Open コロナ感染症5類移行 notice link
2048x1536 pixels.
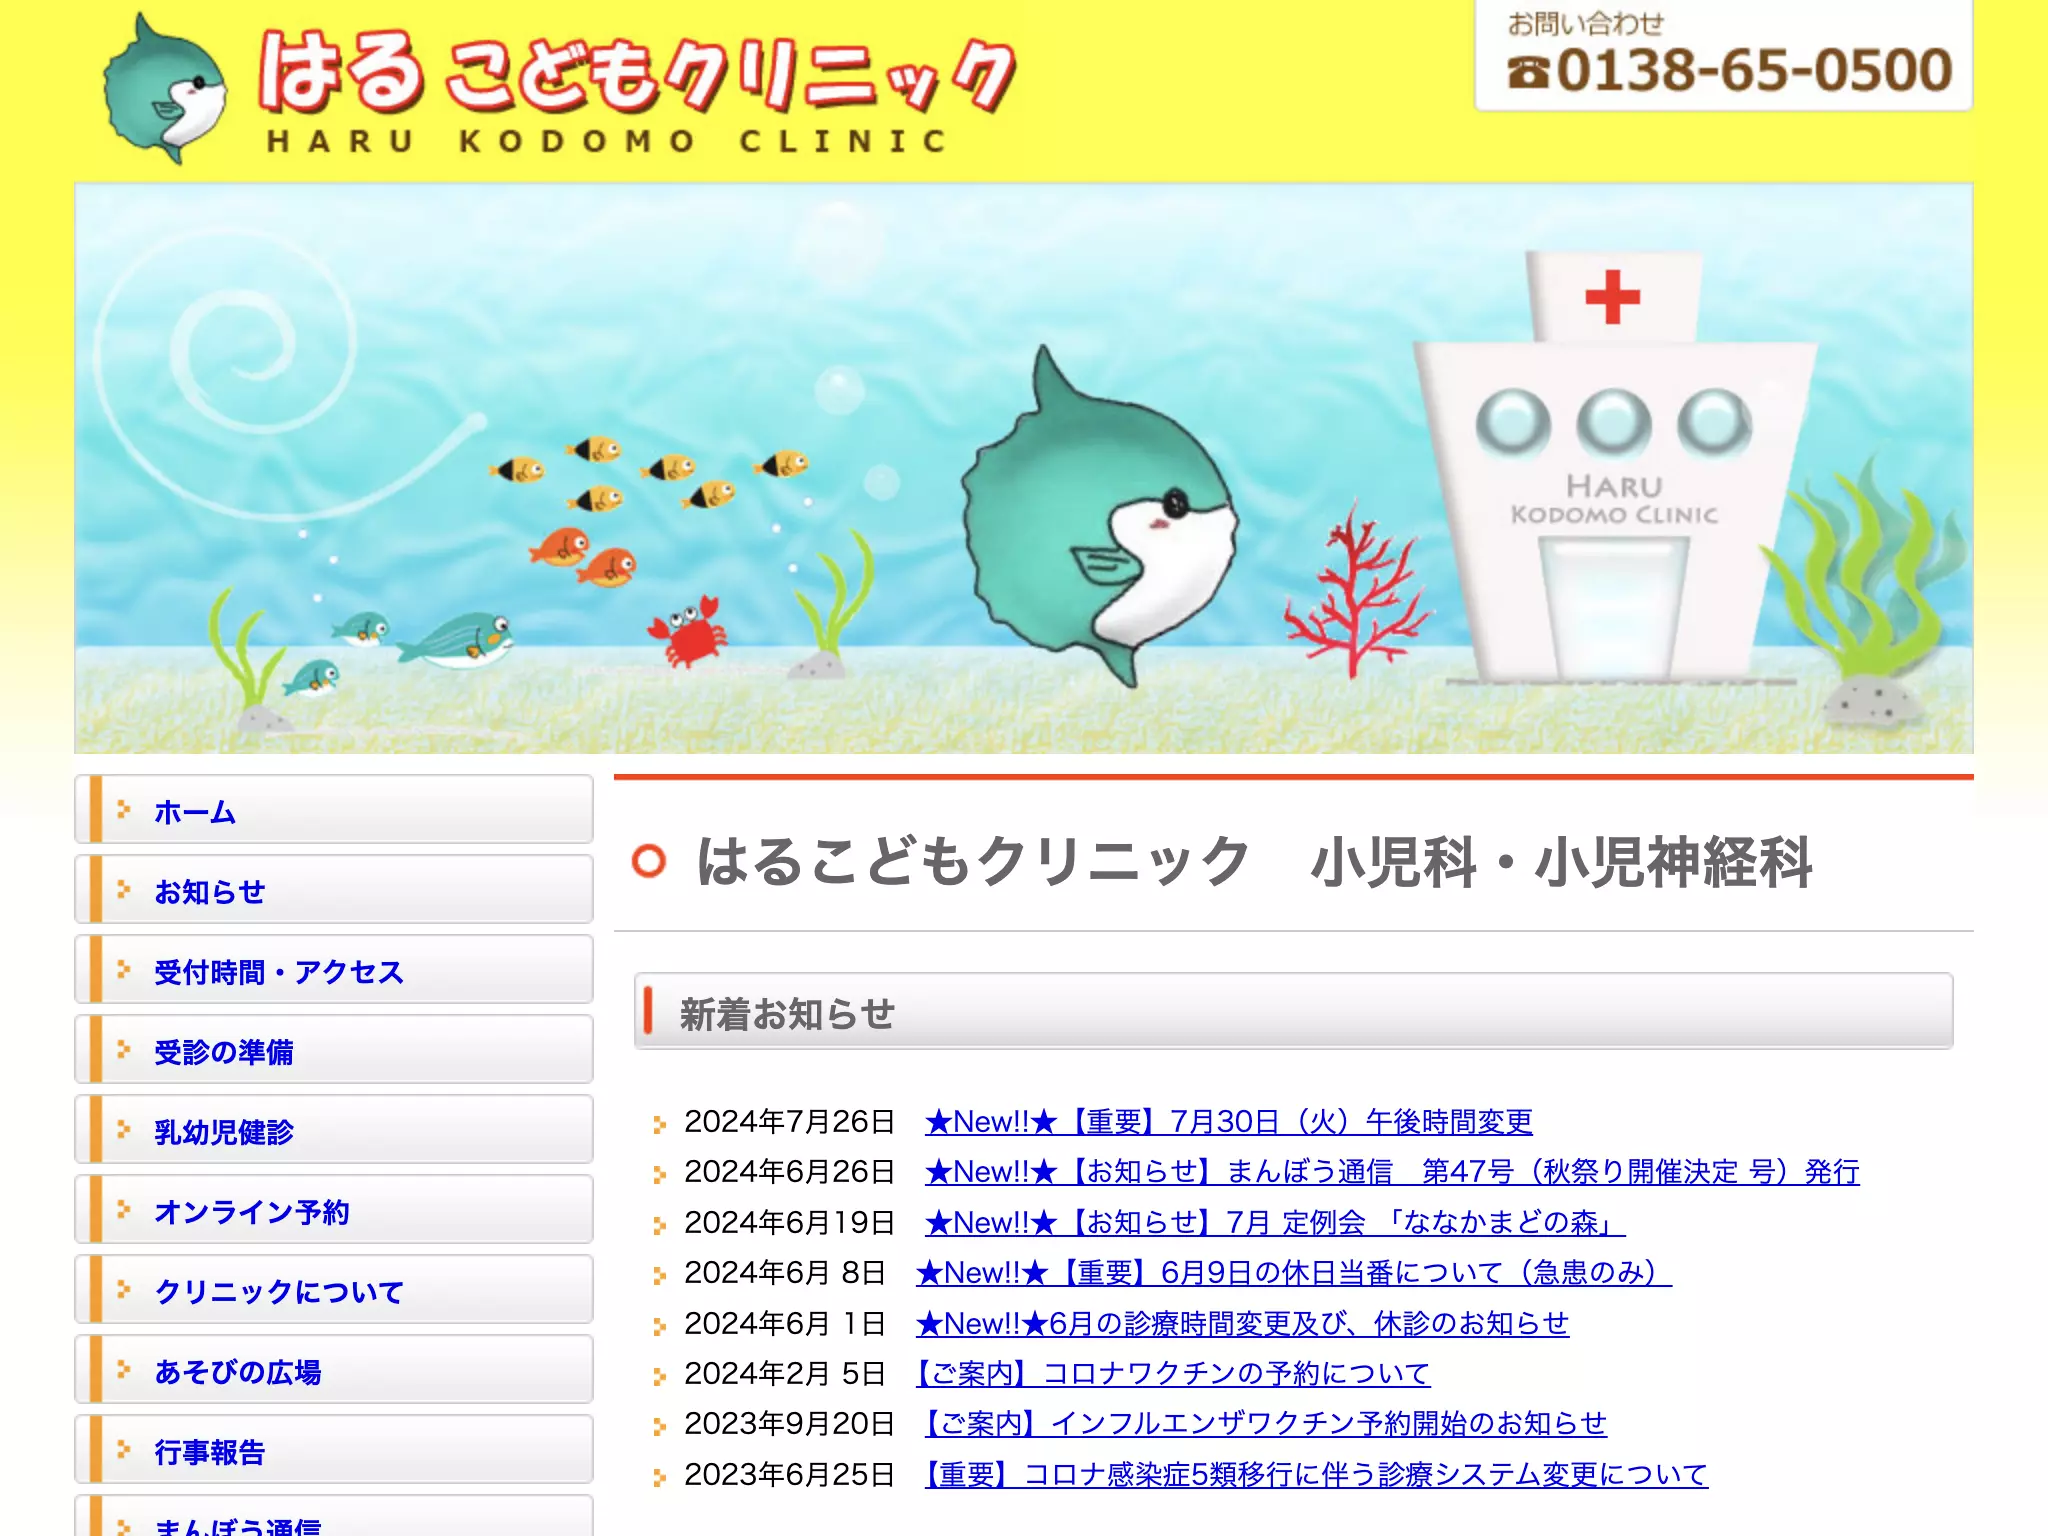(1316, 1475)
